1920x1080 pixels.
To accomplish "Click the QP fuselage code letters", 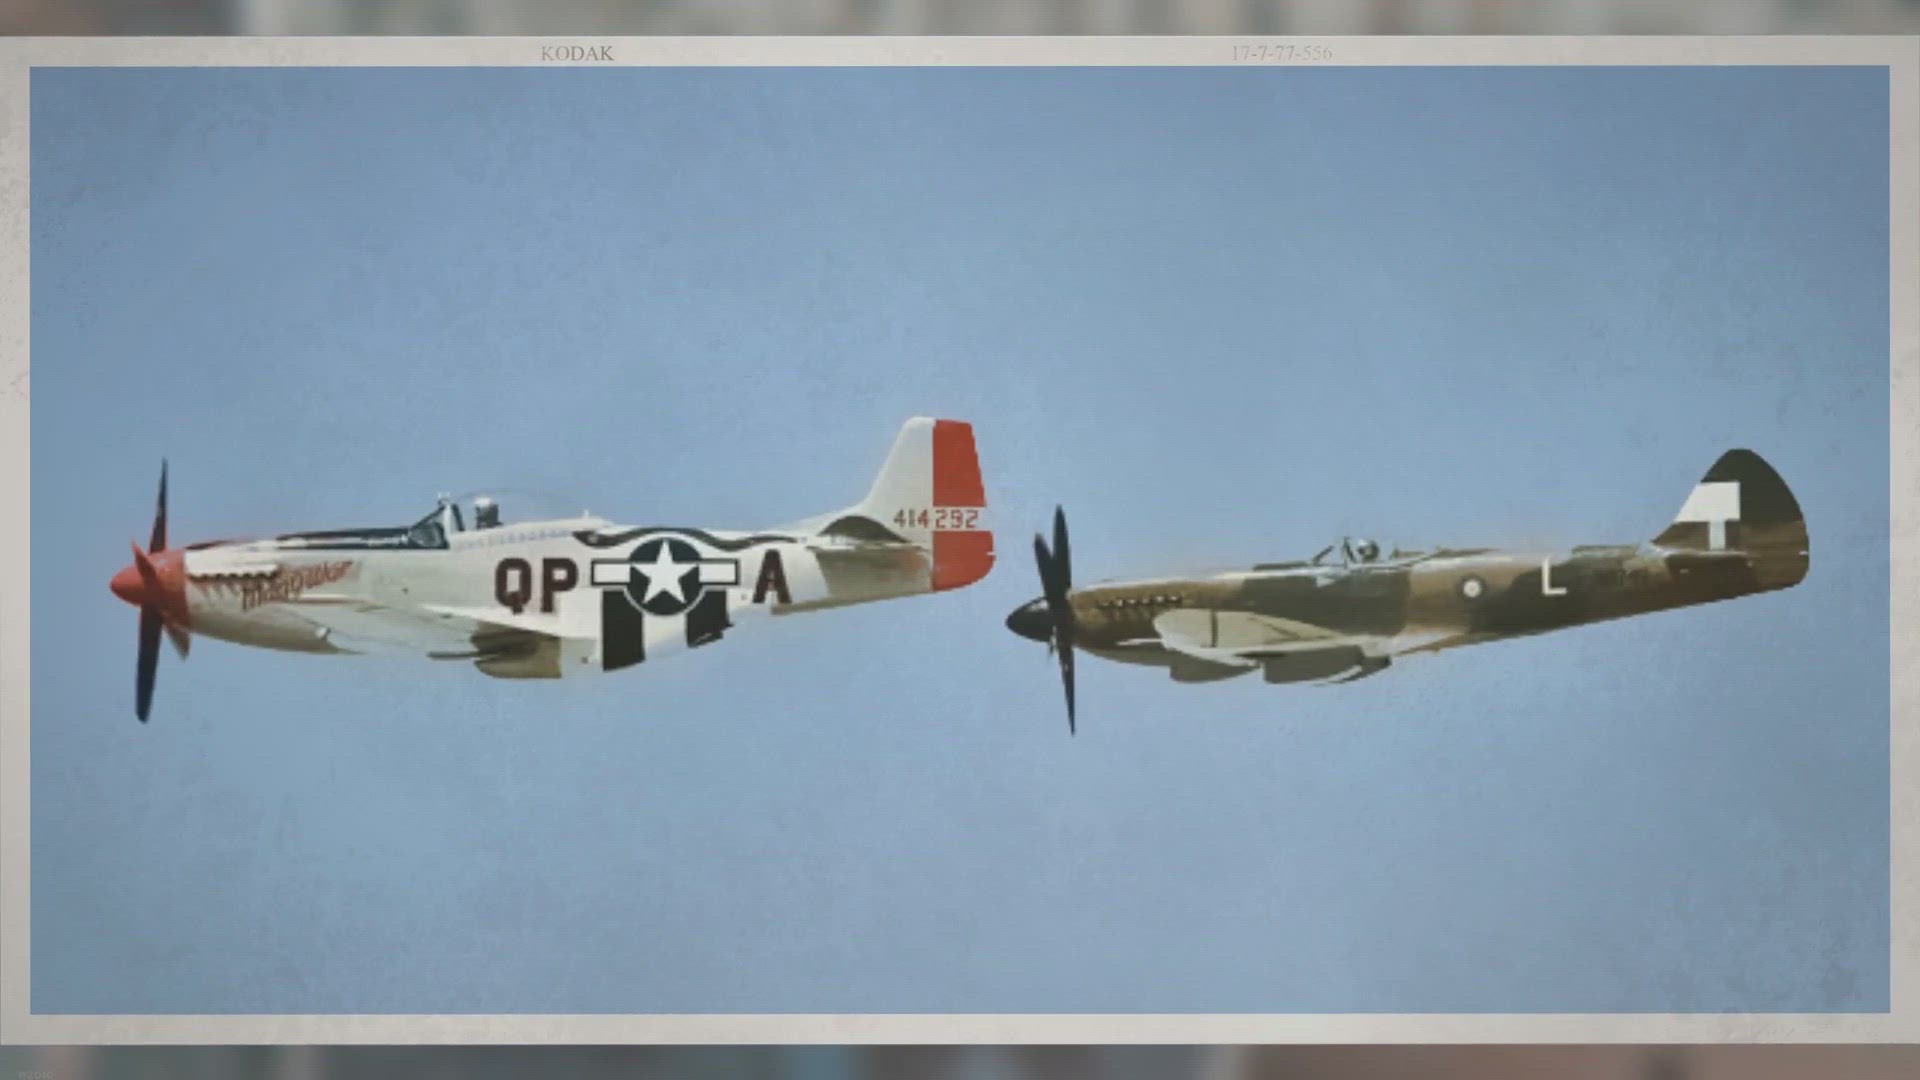I will [536, 584].
